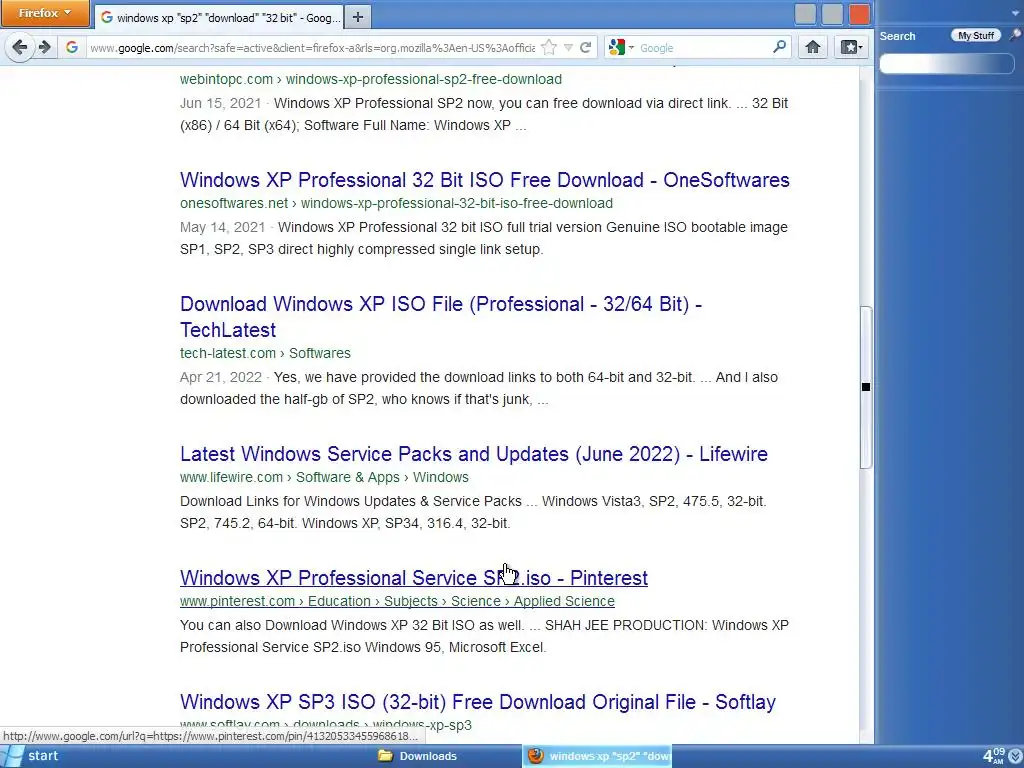Click the www.pinterest.com breadcrumb URL line
The width and height of the screenshot is (1024, 768).
397,601
